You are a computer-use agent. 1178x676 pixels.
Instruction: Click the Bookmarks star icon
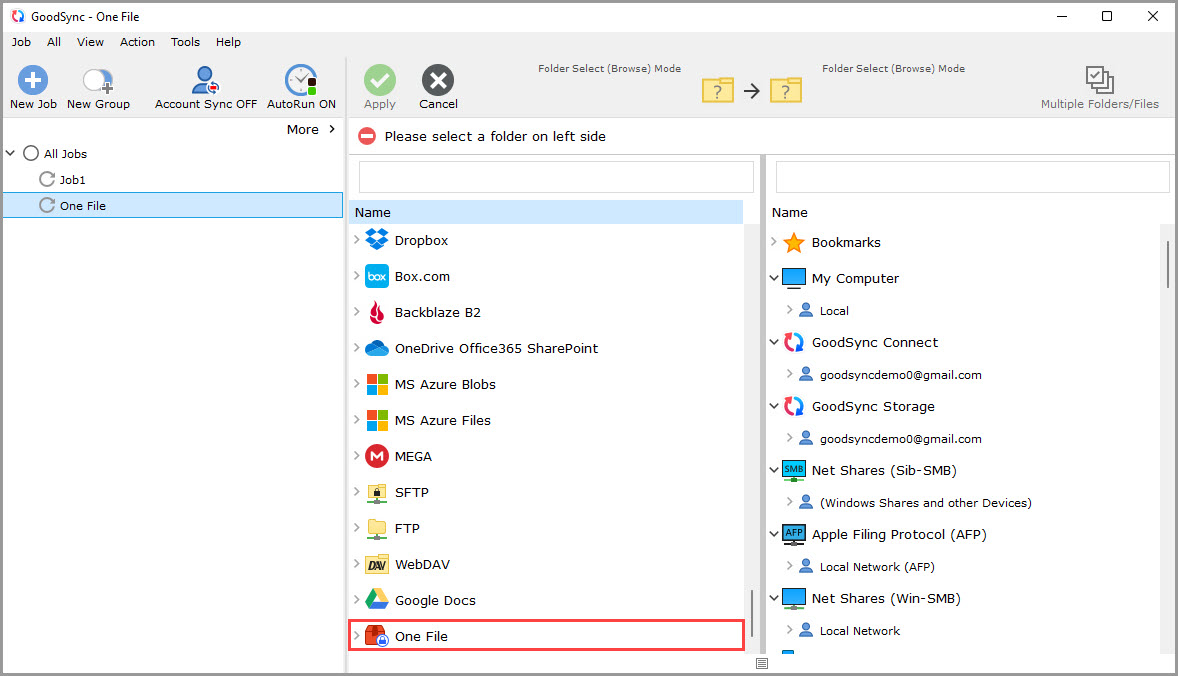(x=793, y=243)
